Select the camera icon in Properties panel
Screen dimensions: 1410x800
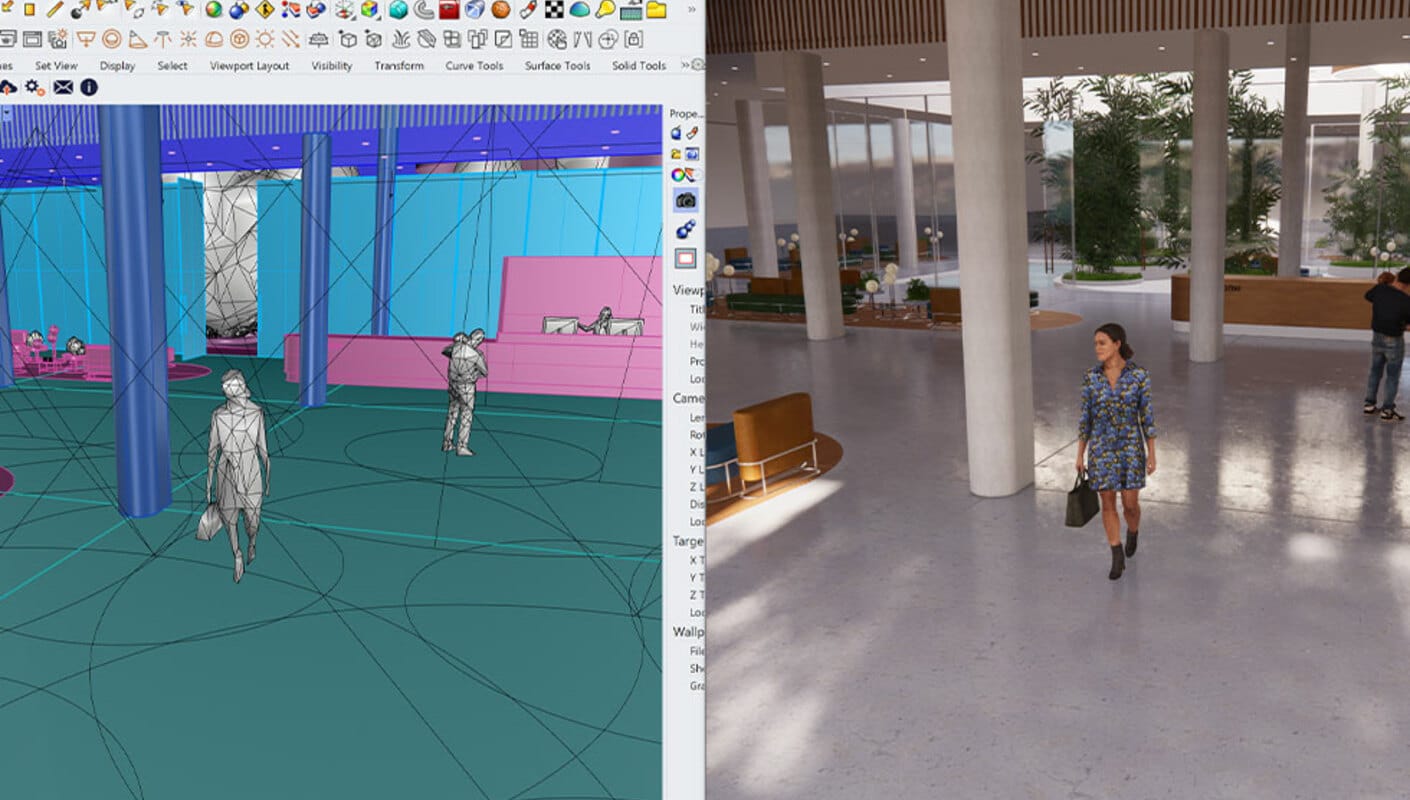[x=685, y=200]
